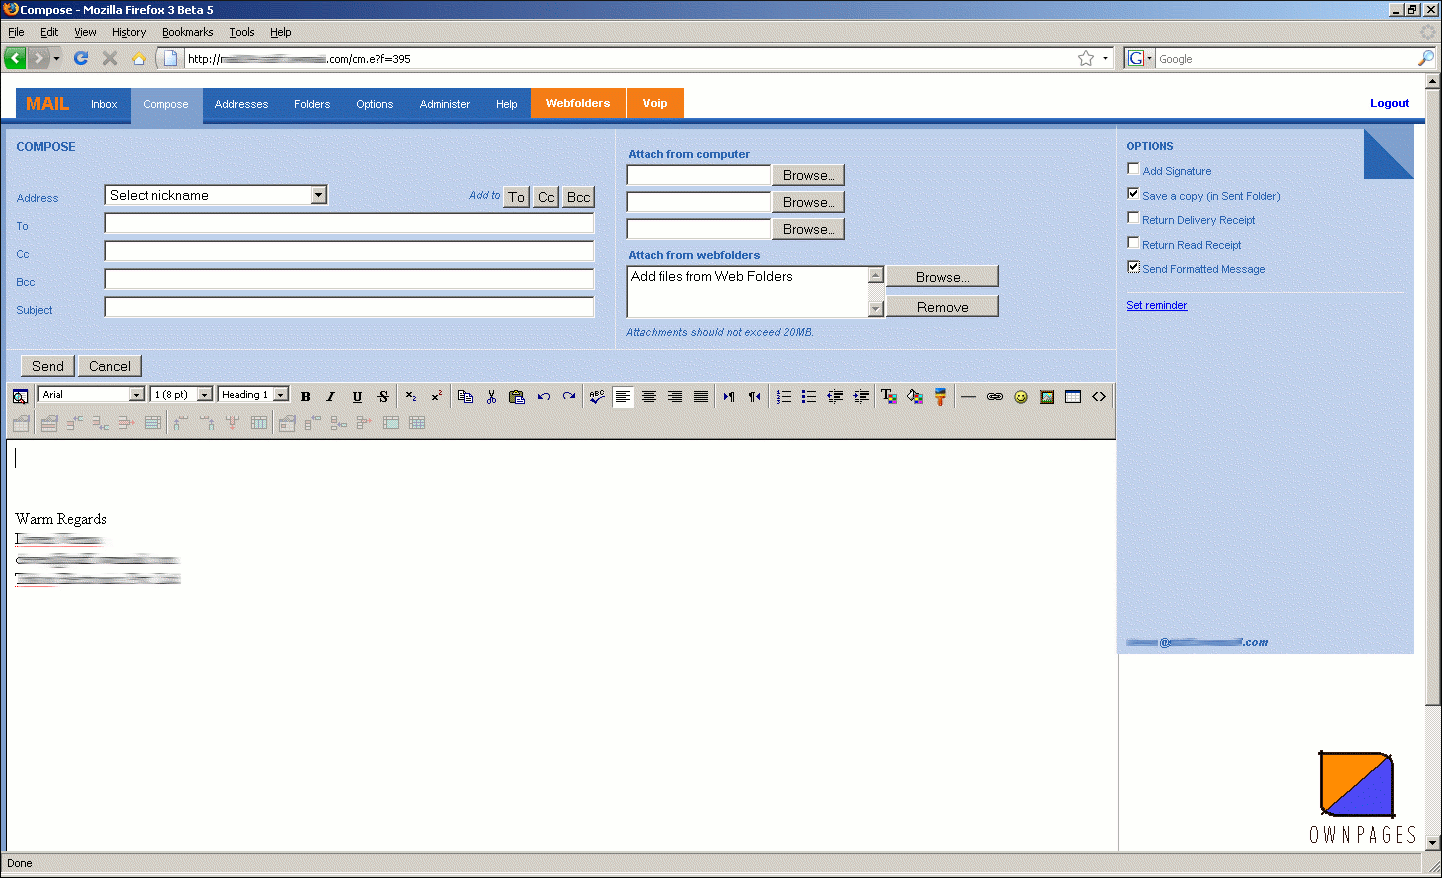Apply strikethrough formatting
Image resolution: width=1442 pixels, height=878 pixels.
383,397
